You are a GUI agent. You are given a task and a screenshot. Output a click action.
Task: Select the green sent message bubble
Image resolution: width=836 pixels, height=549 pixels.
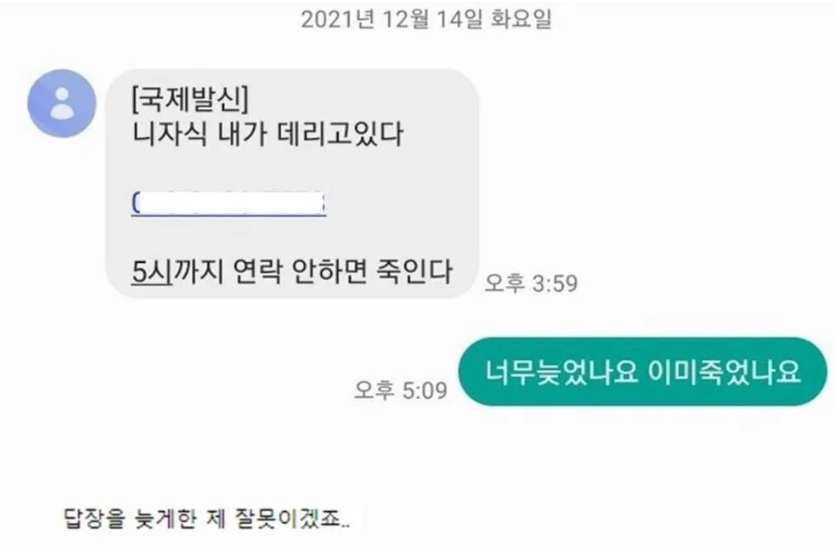point(642,372)
